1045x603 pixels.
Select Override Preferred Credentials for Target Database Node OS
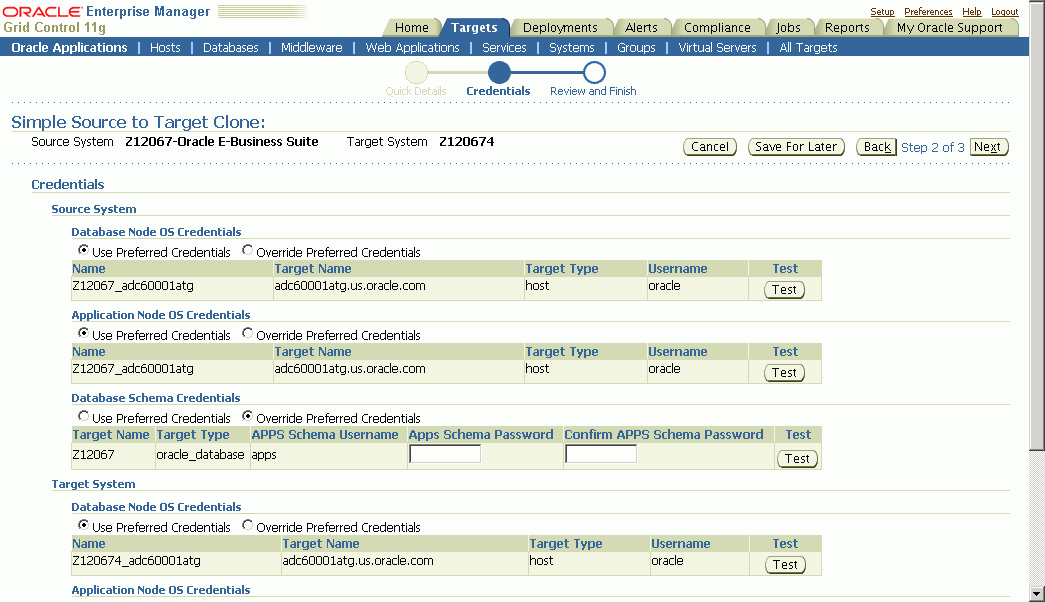point(247,525)
